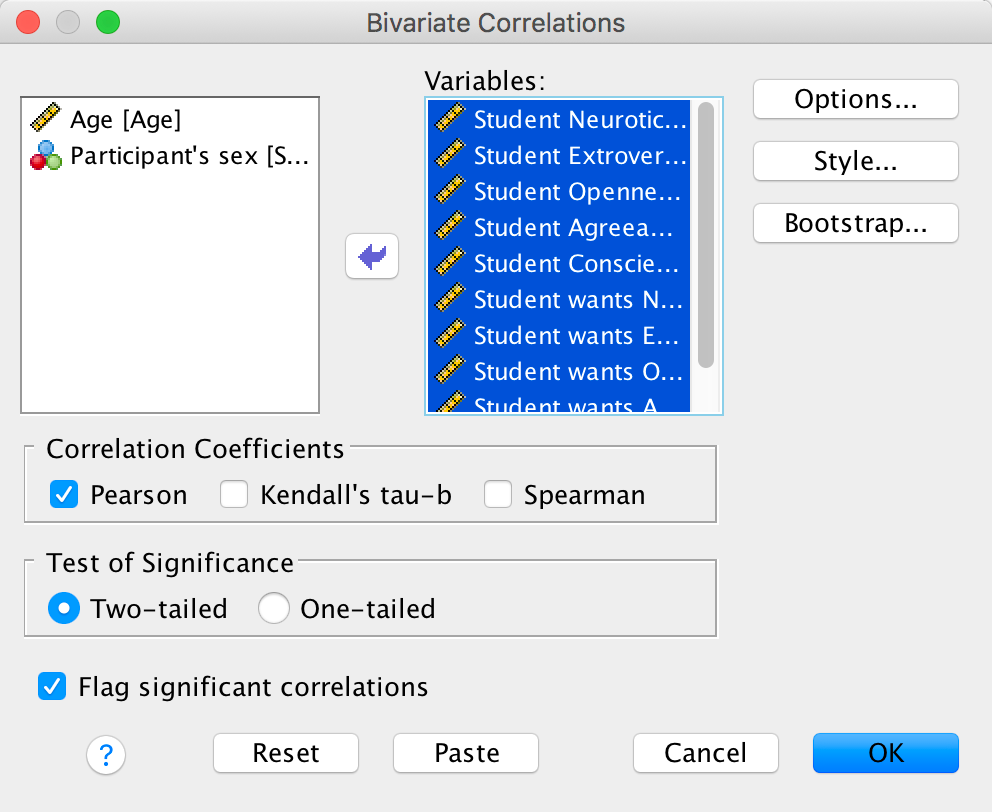Click the nominal icon beside Participant's sex

click(46, 155)
